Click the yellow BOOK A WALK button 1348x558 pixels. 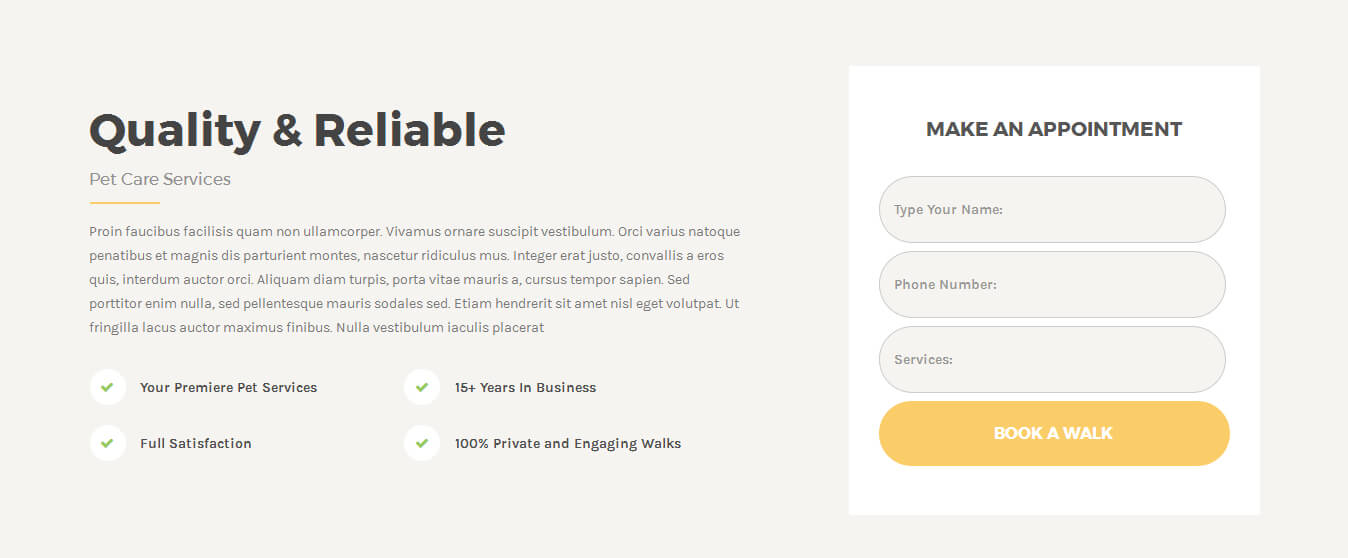(x=1054, y=433)
